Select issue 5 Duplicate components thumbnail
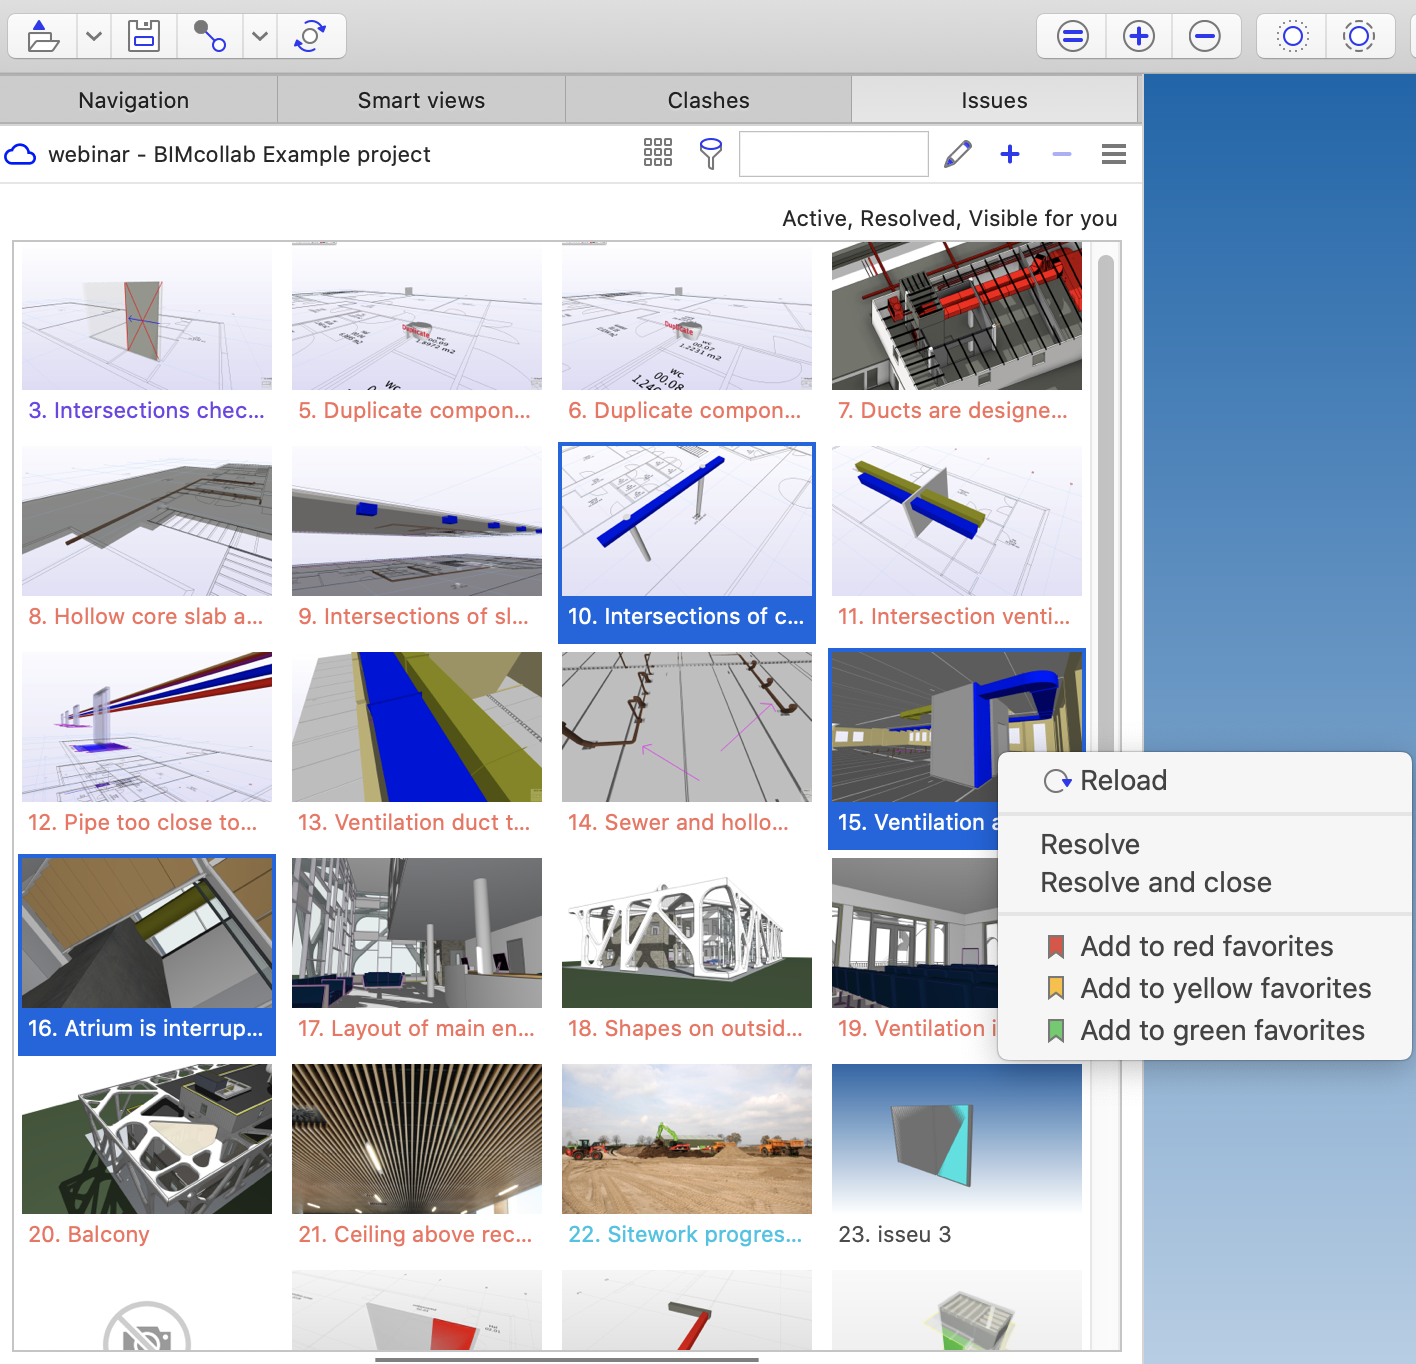Image resolution: width=1416 pixels, height=1364 pixels. [417, 316]
